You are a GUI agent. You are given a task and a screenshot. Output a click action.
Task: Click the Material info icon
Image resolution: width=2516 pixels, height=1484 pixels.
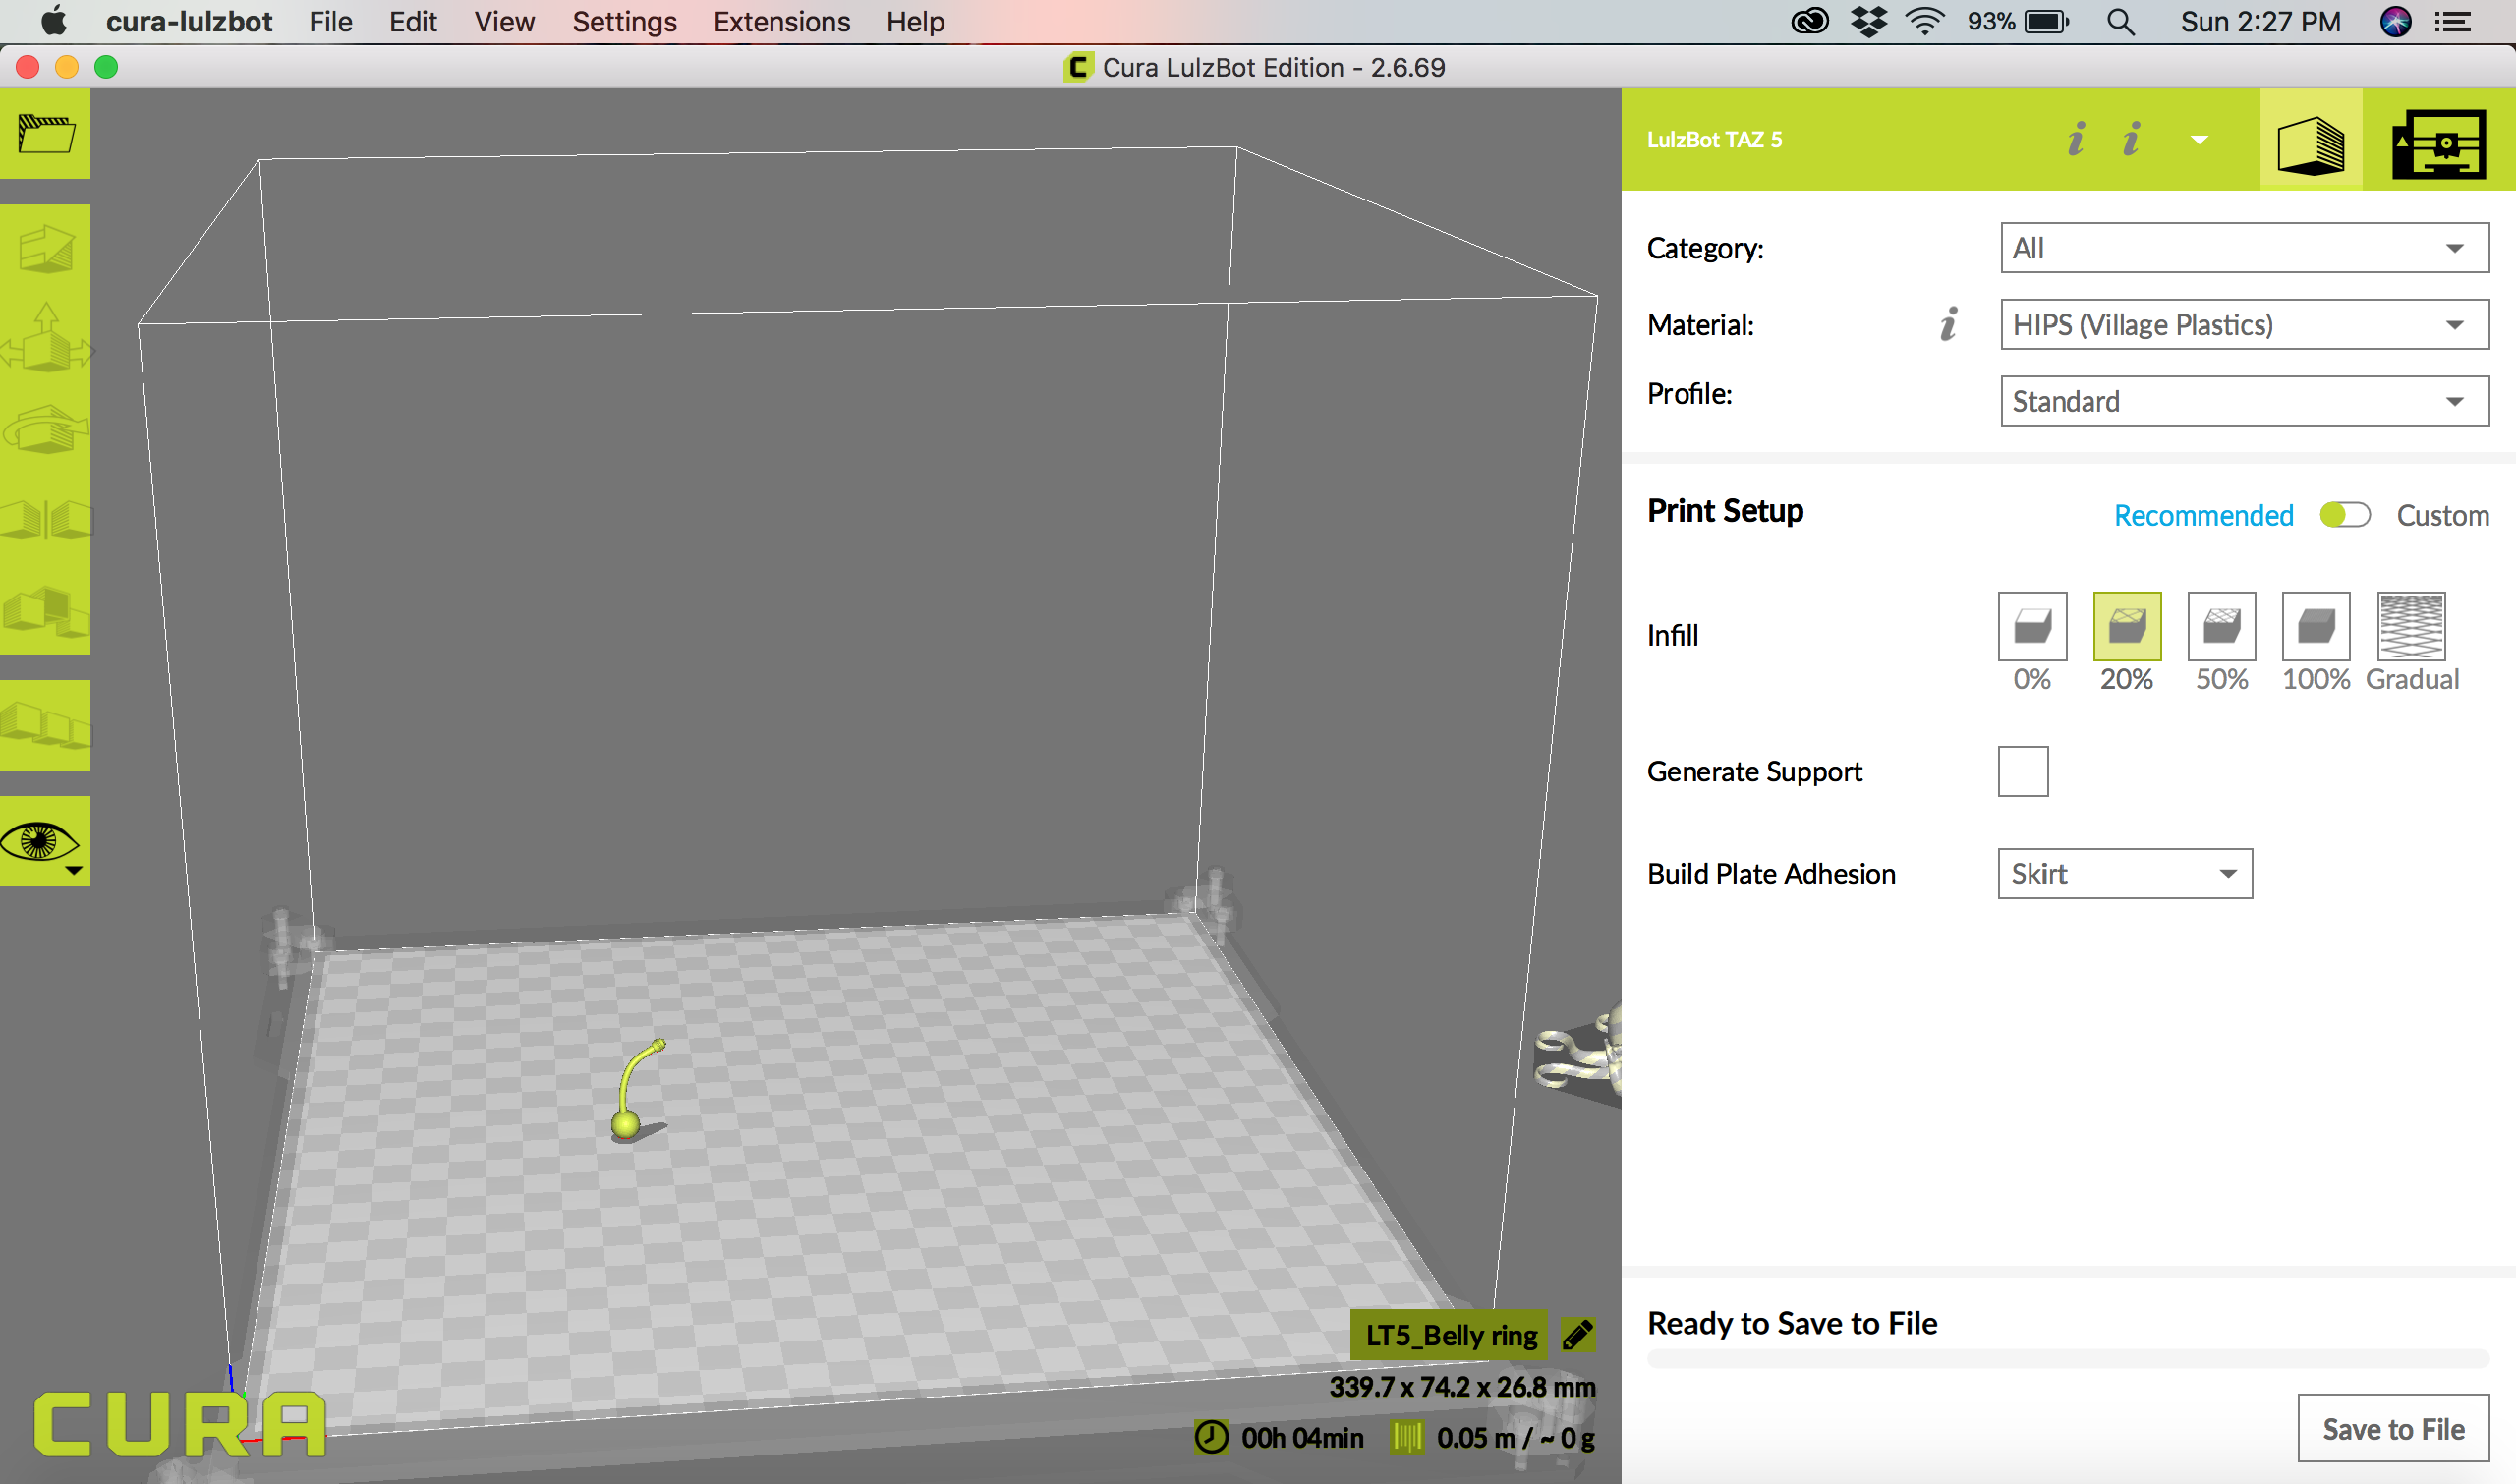tap(1949, 324)
